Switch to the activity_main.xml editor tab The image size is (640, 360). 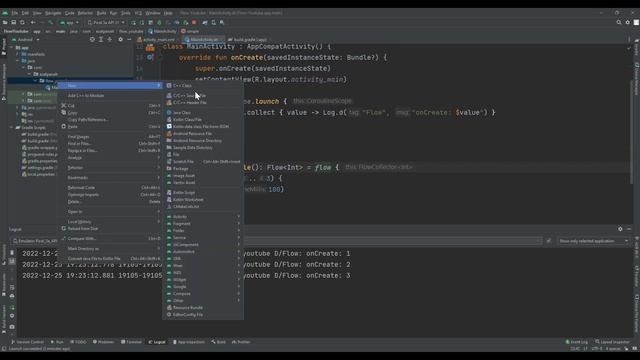(x=157, y=40)
